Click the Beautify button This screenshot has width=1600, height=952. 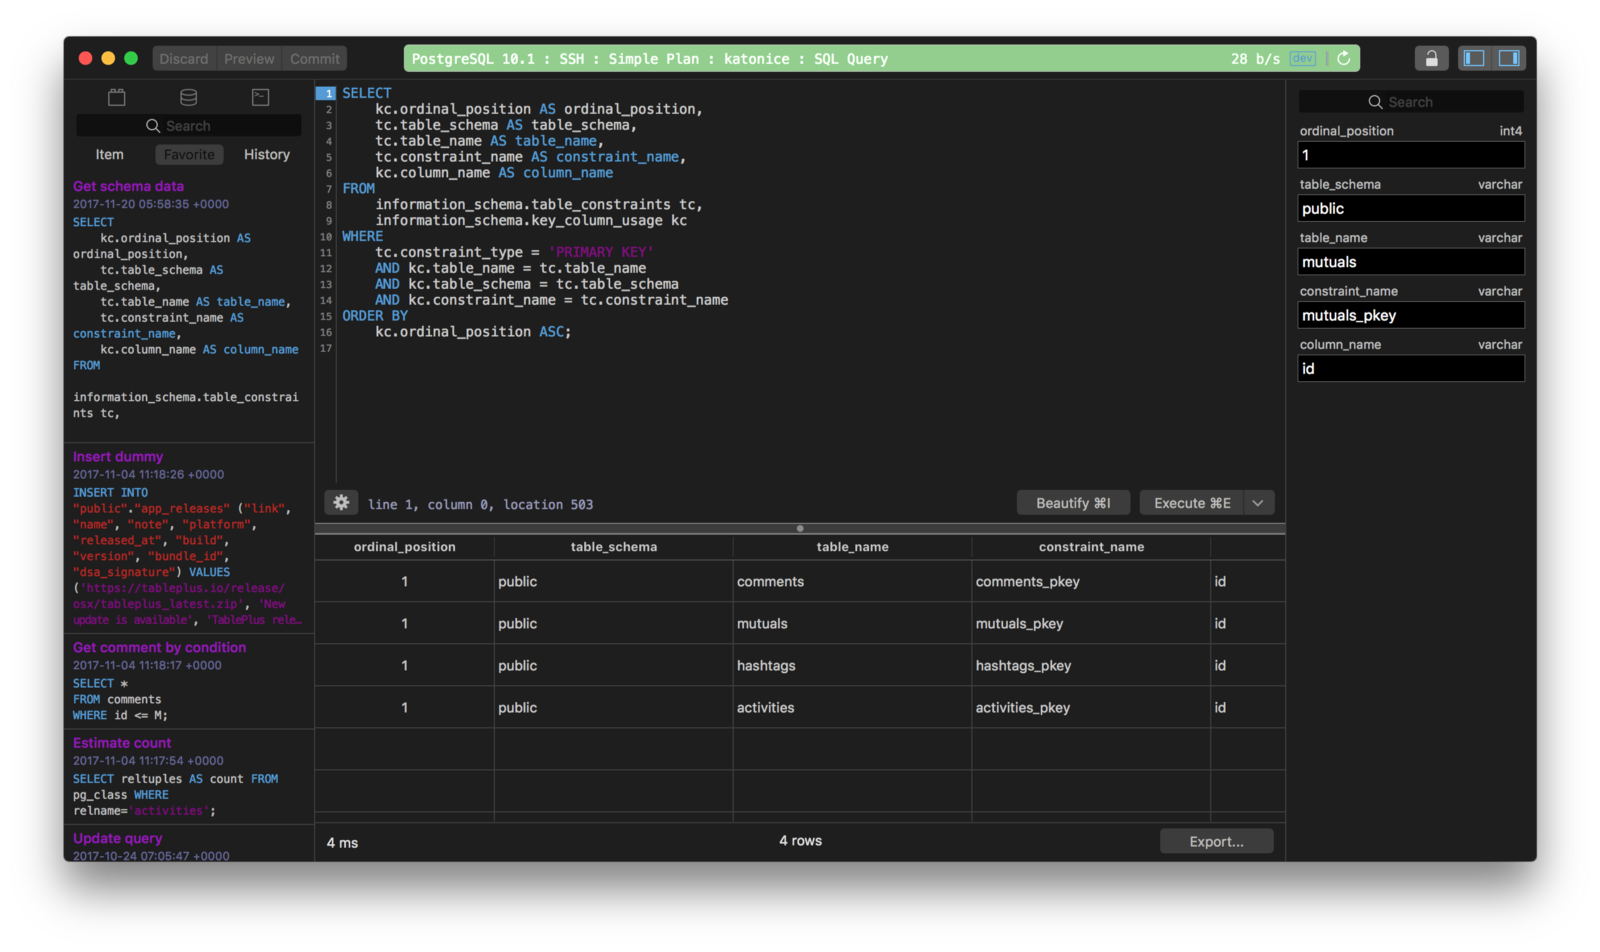pyautogui.click(x=1073, y=503)
